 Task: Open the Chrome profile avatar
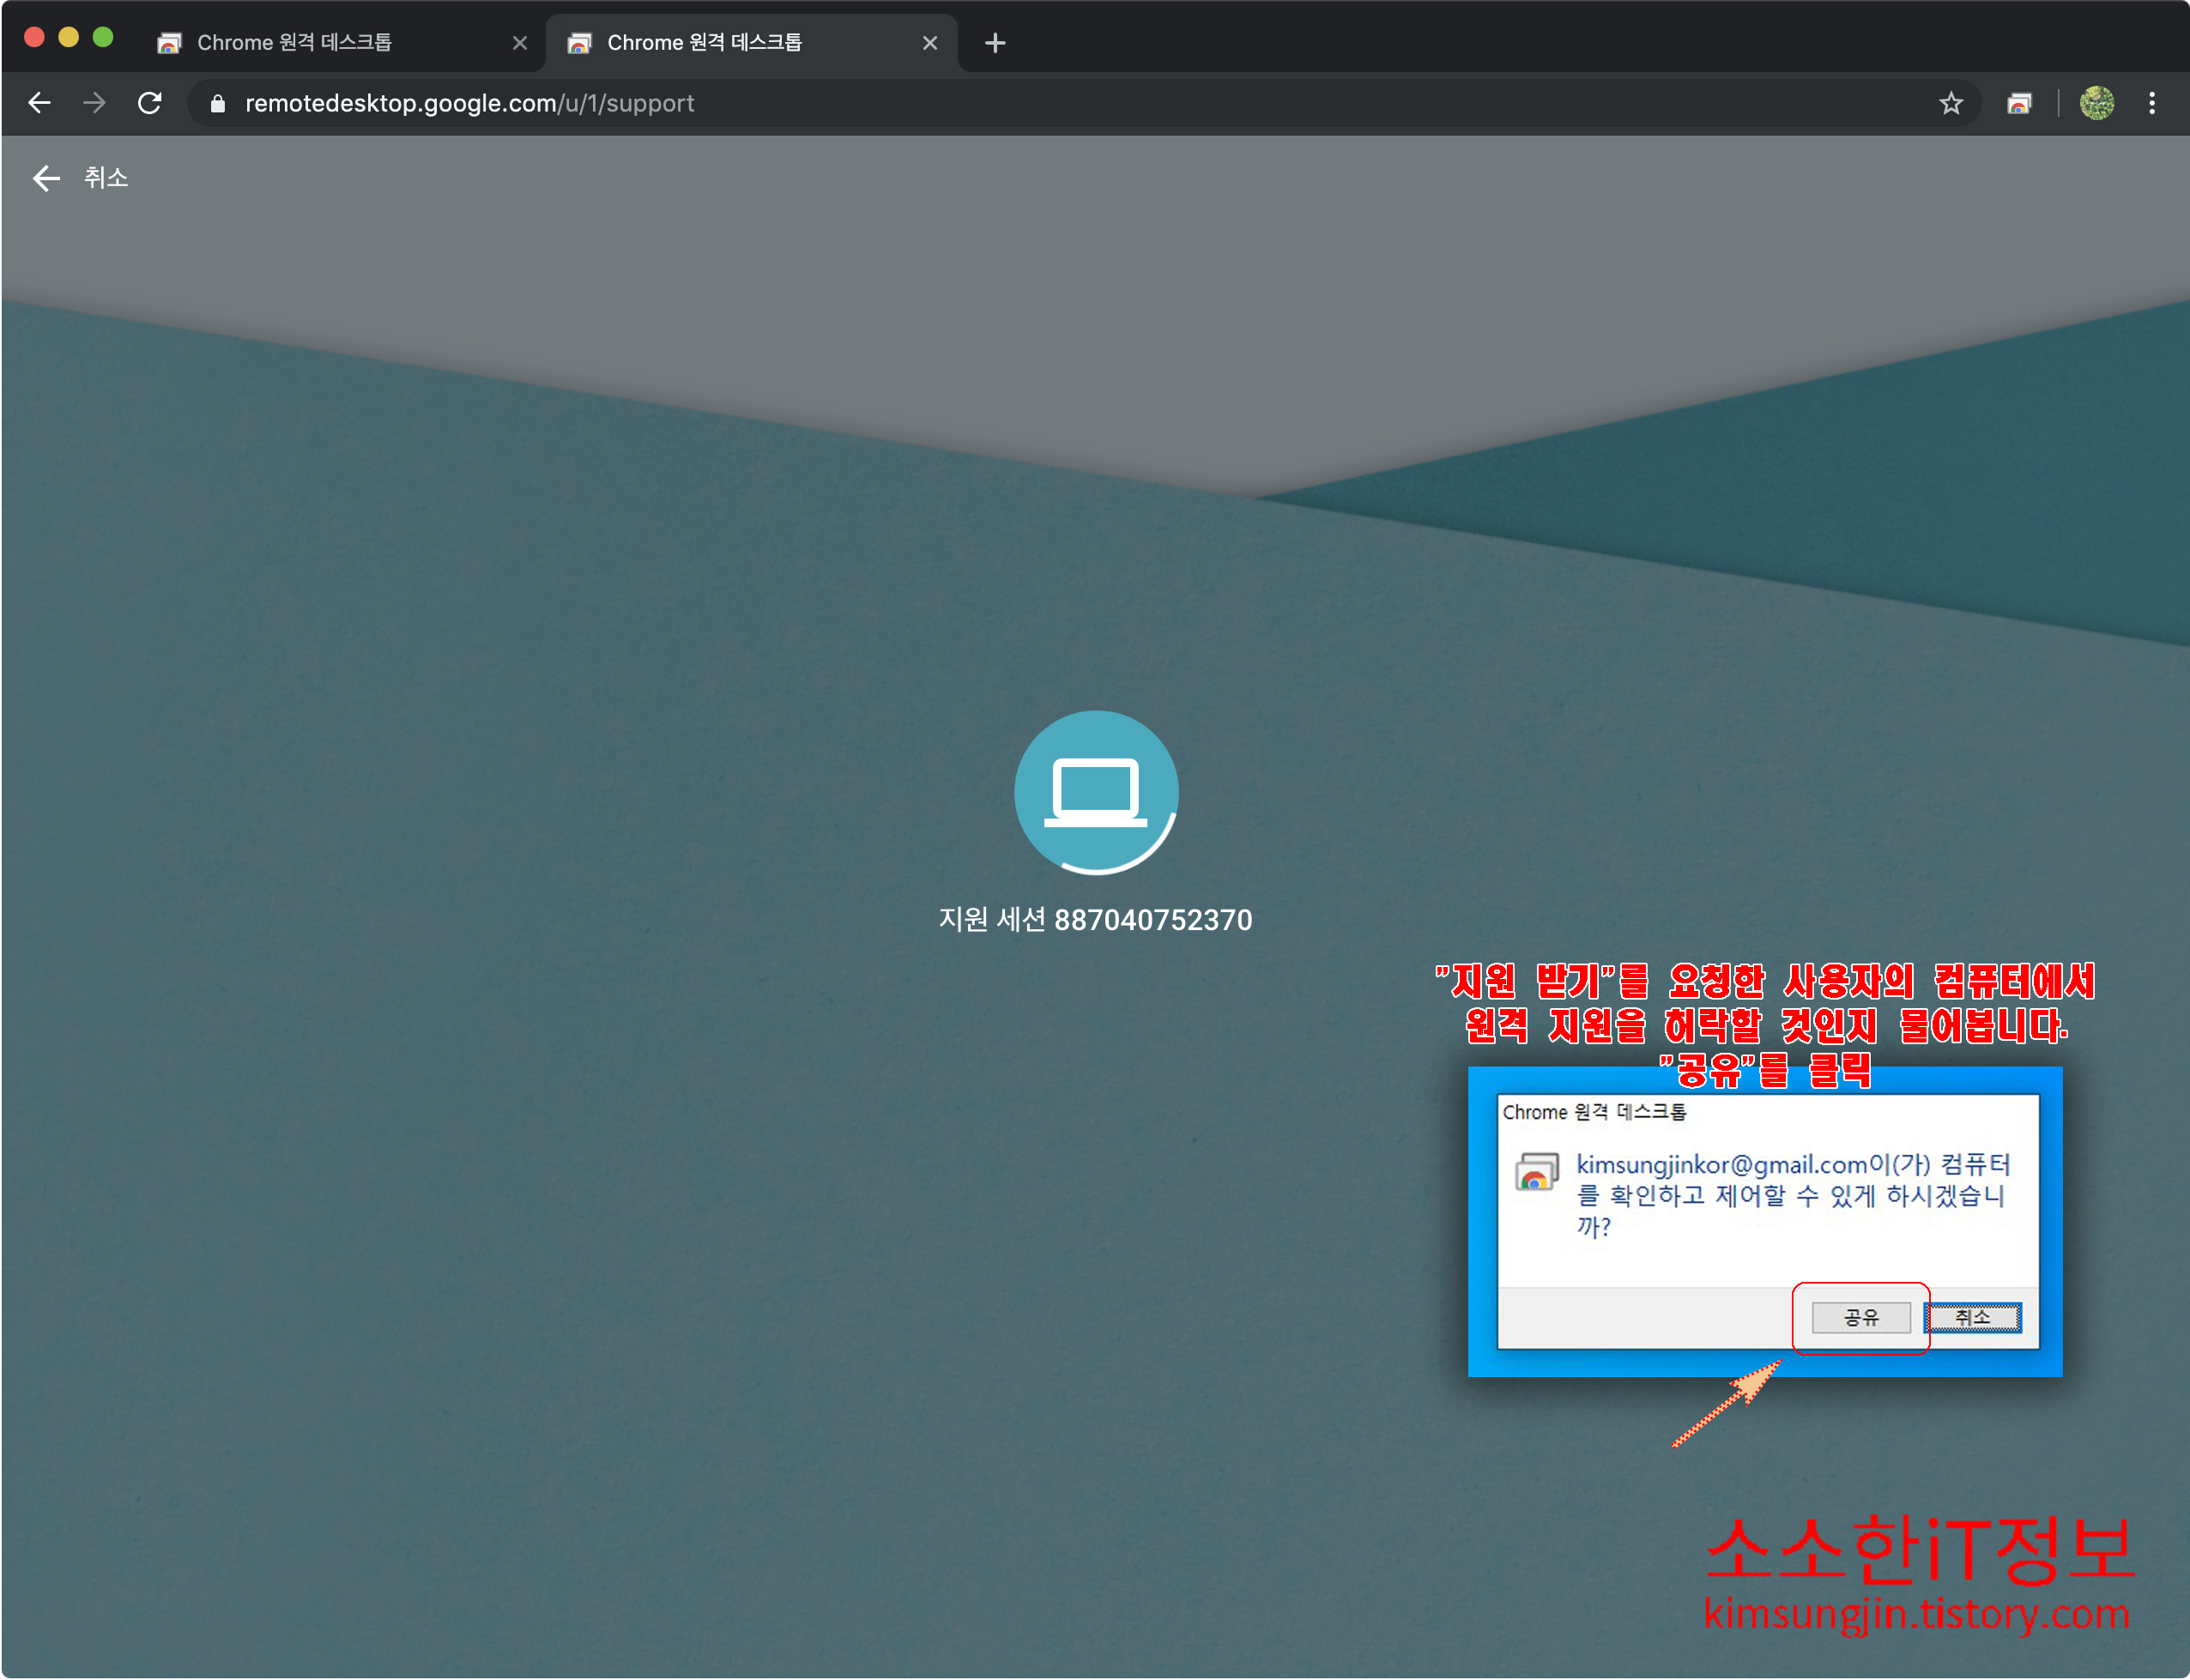(x=2096, y=103)
